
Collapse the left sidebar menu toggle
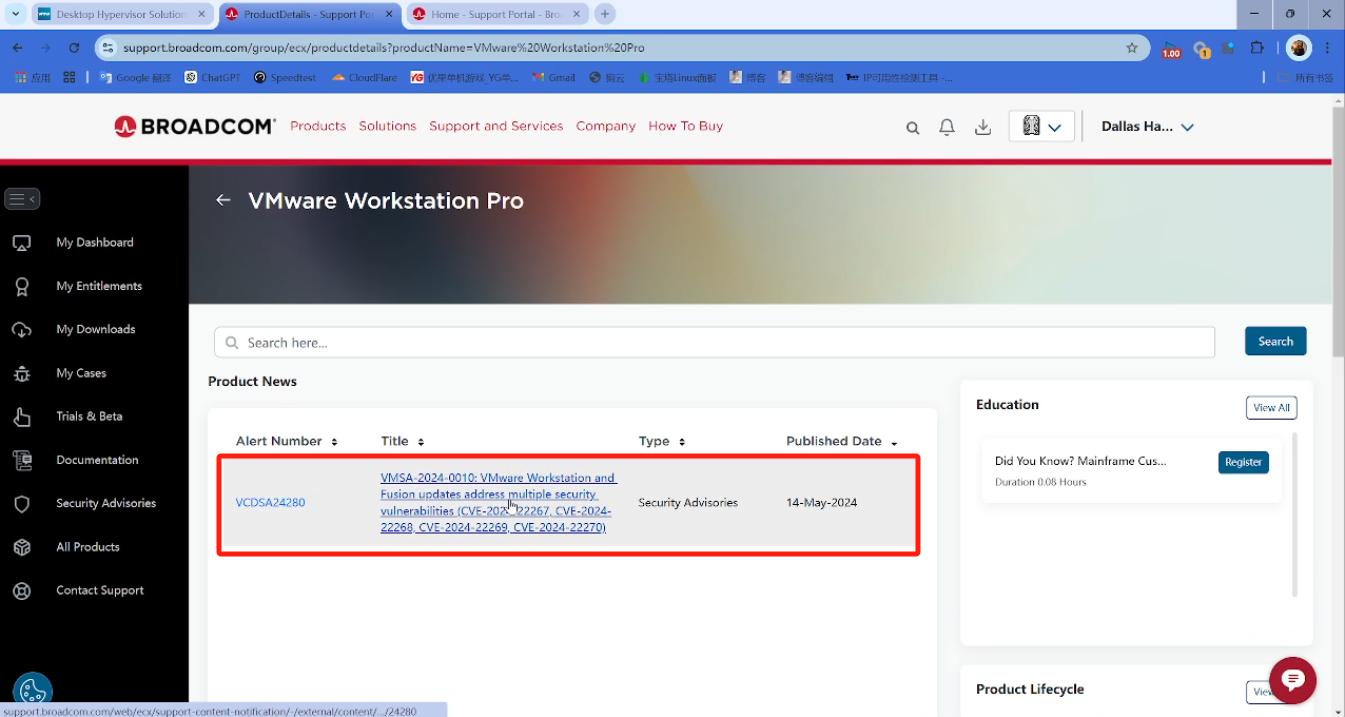[22, 199]
